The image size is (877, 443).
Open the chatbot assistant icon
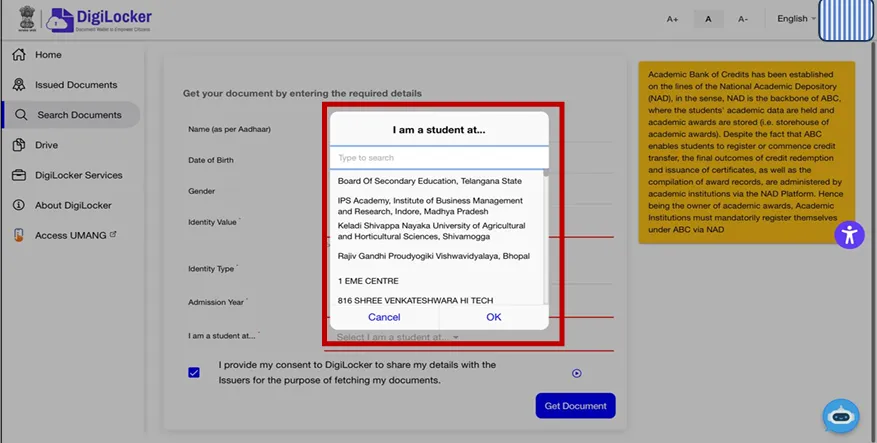[840, 416]
